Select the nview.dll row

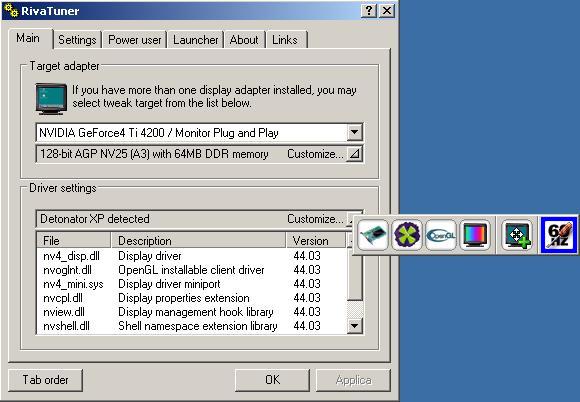click(192, 312)
